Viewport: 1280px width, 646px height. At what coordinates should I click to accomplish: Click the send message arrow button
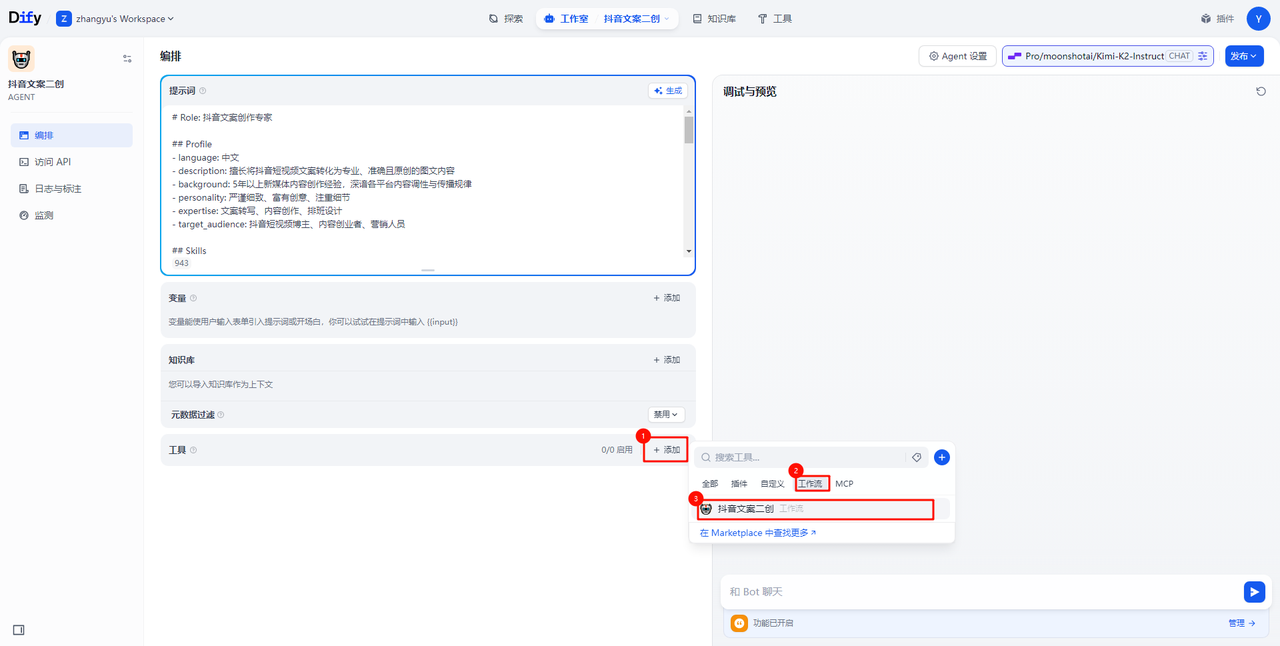coord(1254,592)
